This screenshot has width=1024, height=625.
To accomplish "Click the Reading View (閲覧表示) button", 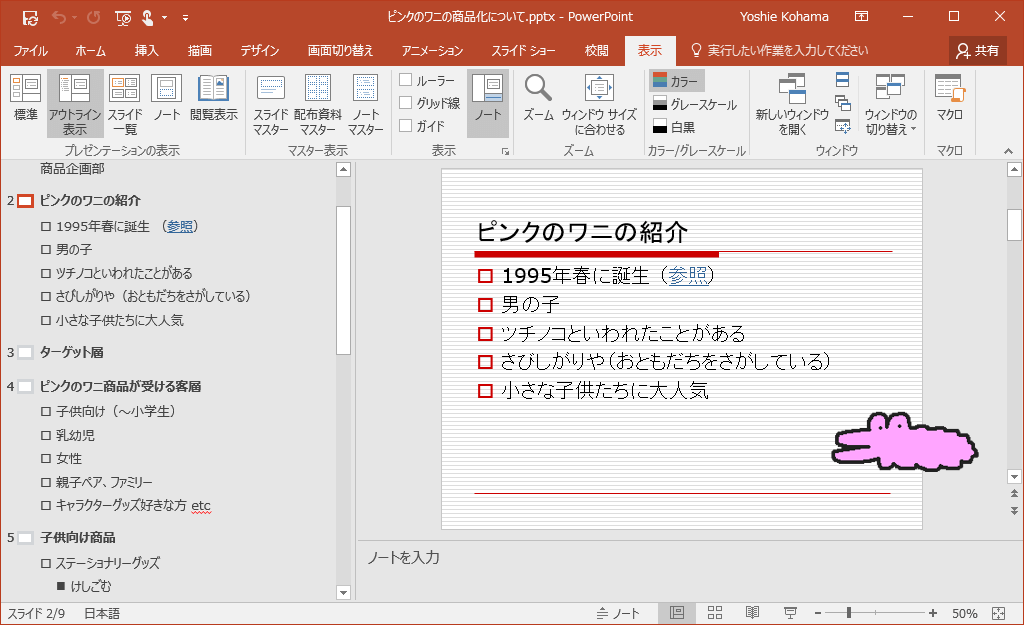I will coord(213,102).
